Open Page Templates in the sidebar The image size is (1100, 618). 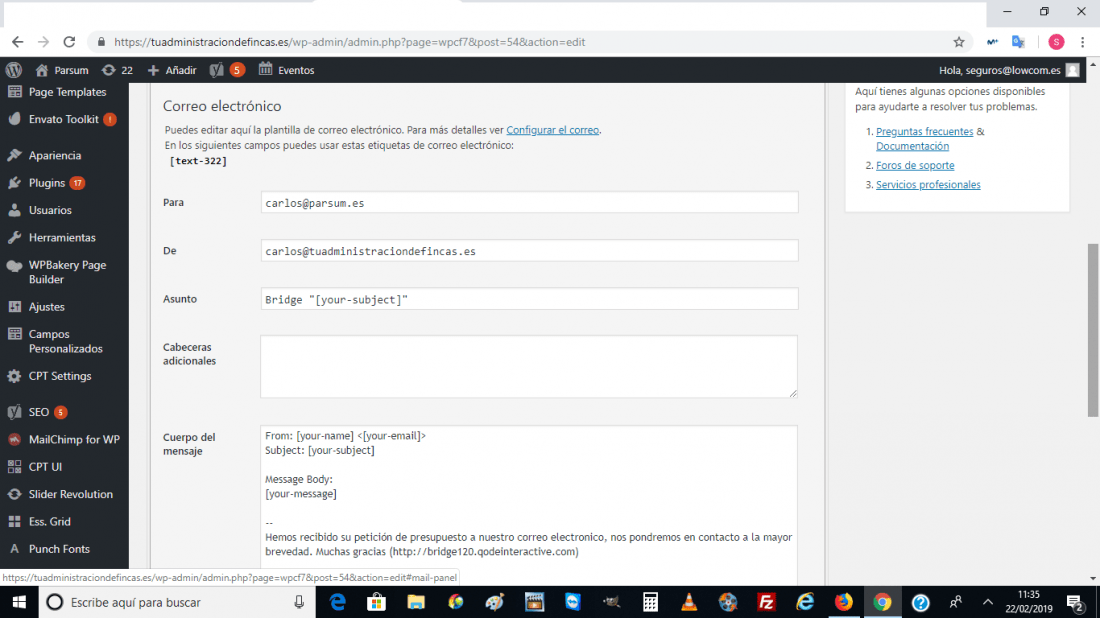coord(65,92)
